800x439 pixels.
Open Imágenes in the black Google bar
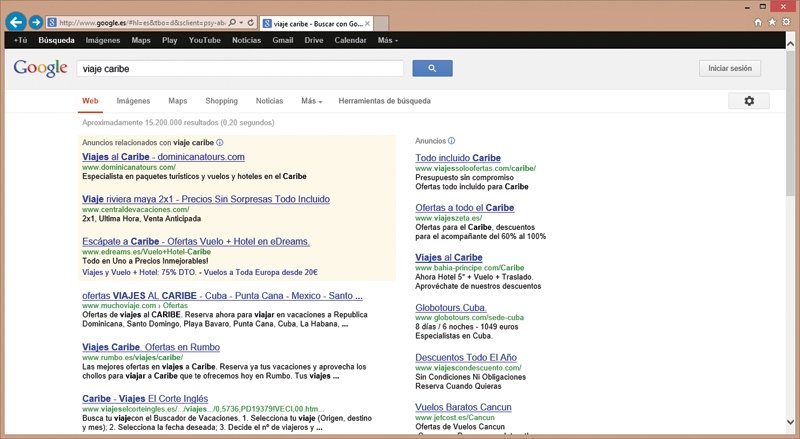pos(103,40)
